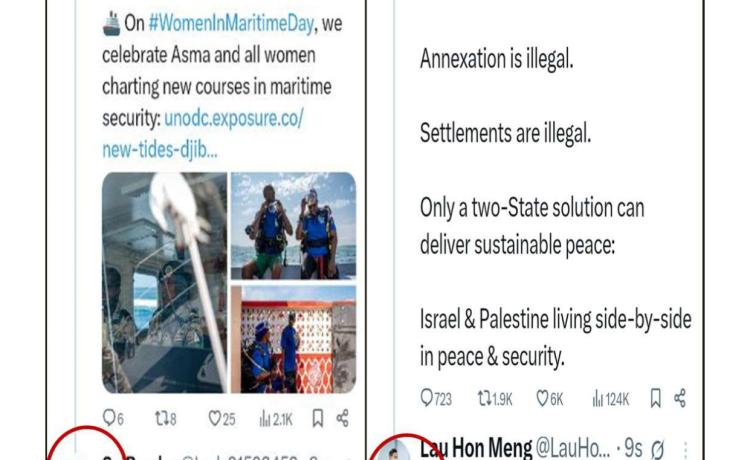The image size is (750, 460).
Task: View analytics showing 124K views
Action: [611, 398]
